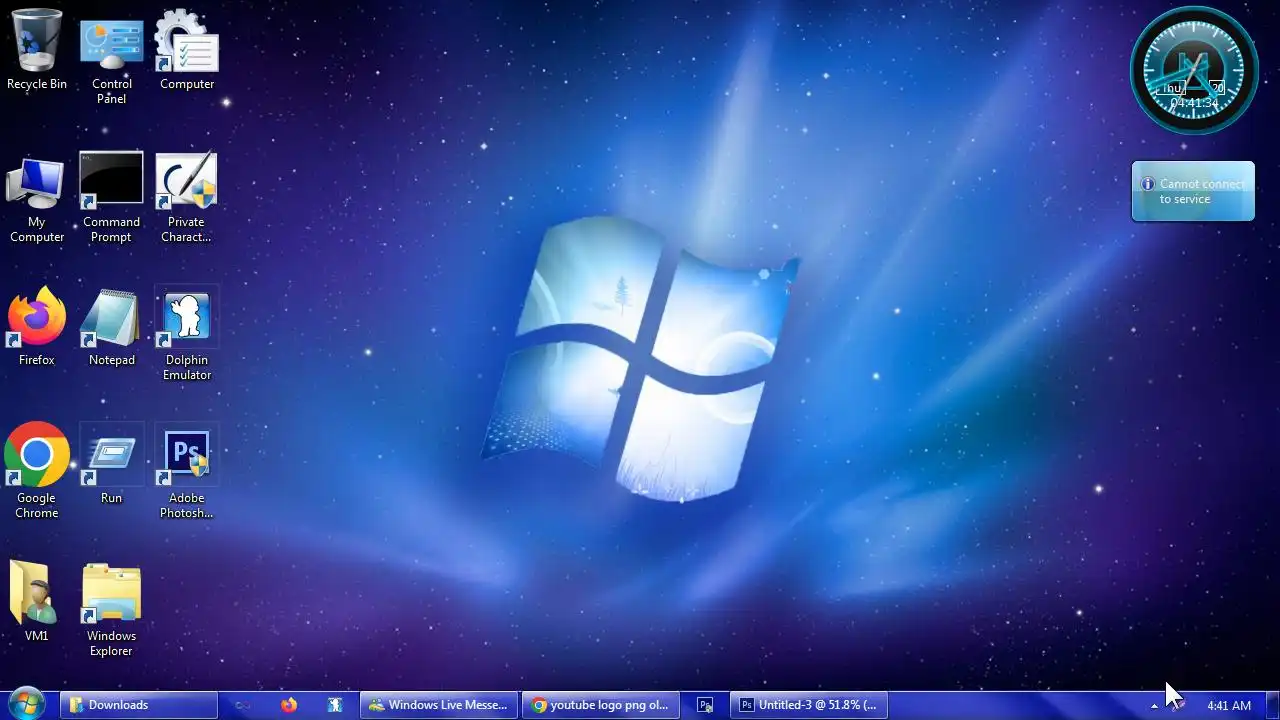Show hidden system tray icons arrow
This screenshot has width=1280, height=720.
tap(1154, 706)
